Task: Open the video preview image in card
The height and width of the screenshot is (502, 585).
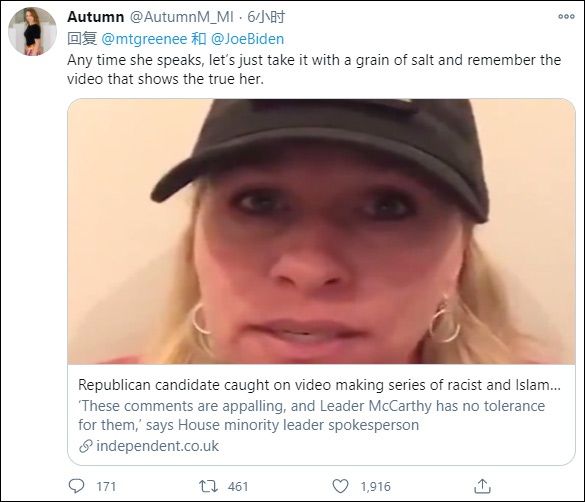Action: tap(321, 231)
